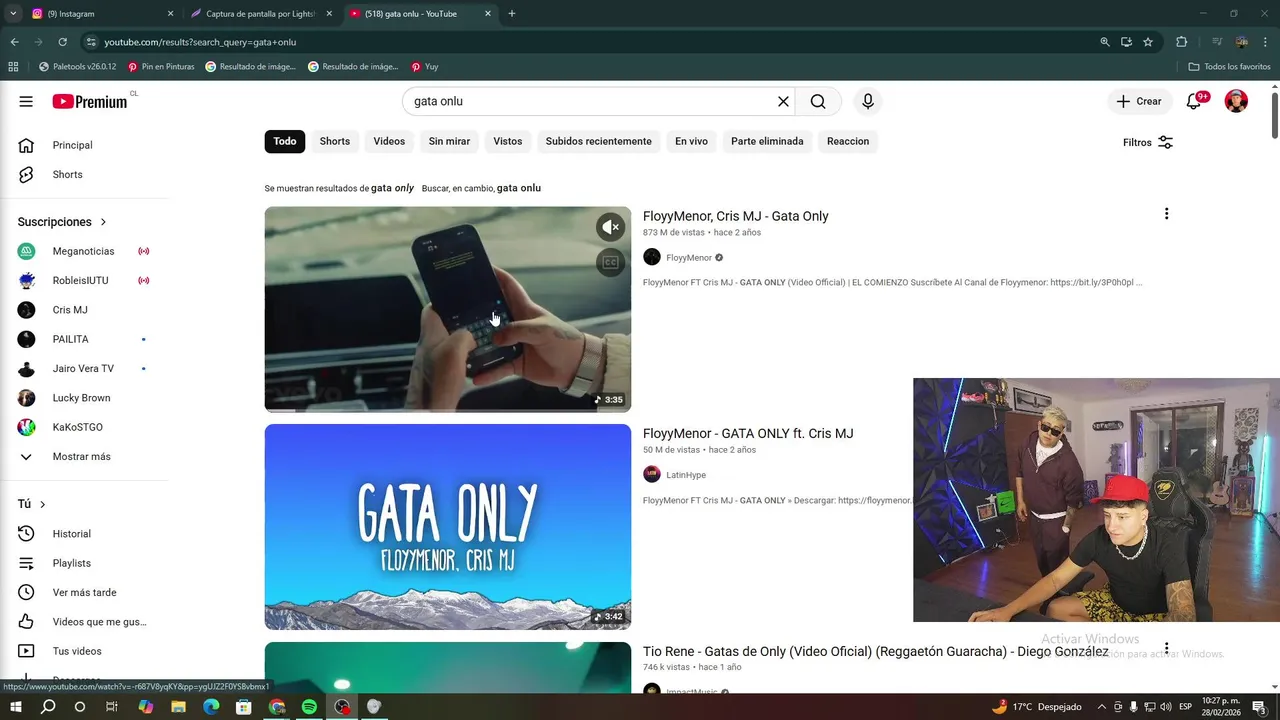Open Microsoft Edge from the taskbar
The height and width of the screenshot is (720, 1280).
pos(211,707)
